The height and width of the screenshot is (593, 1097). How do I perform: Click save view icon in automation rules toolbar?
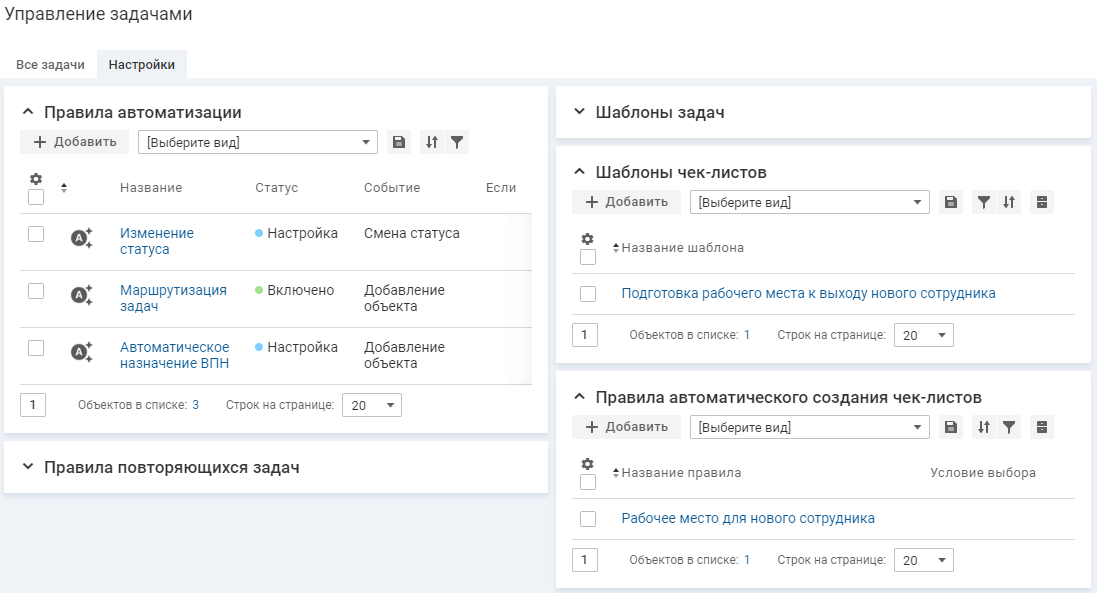(x=399, y=142)
